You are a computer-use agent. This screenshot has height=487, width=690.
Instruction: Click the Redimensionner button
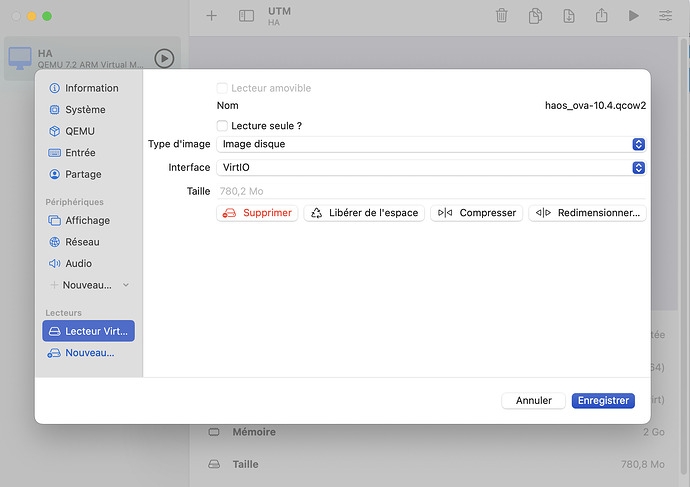588,213
